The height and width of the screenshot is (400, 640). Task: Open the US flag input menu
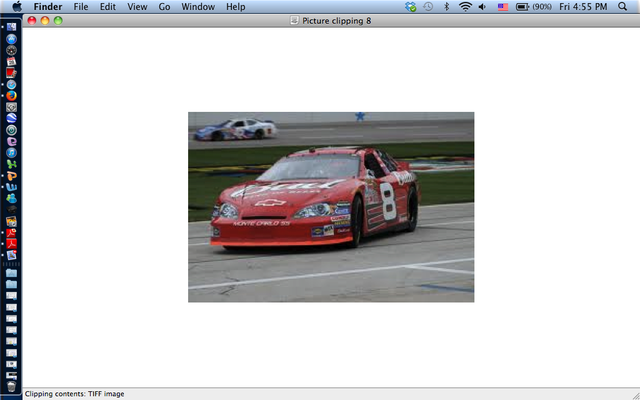(x=503, y=7)
